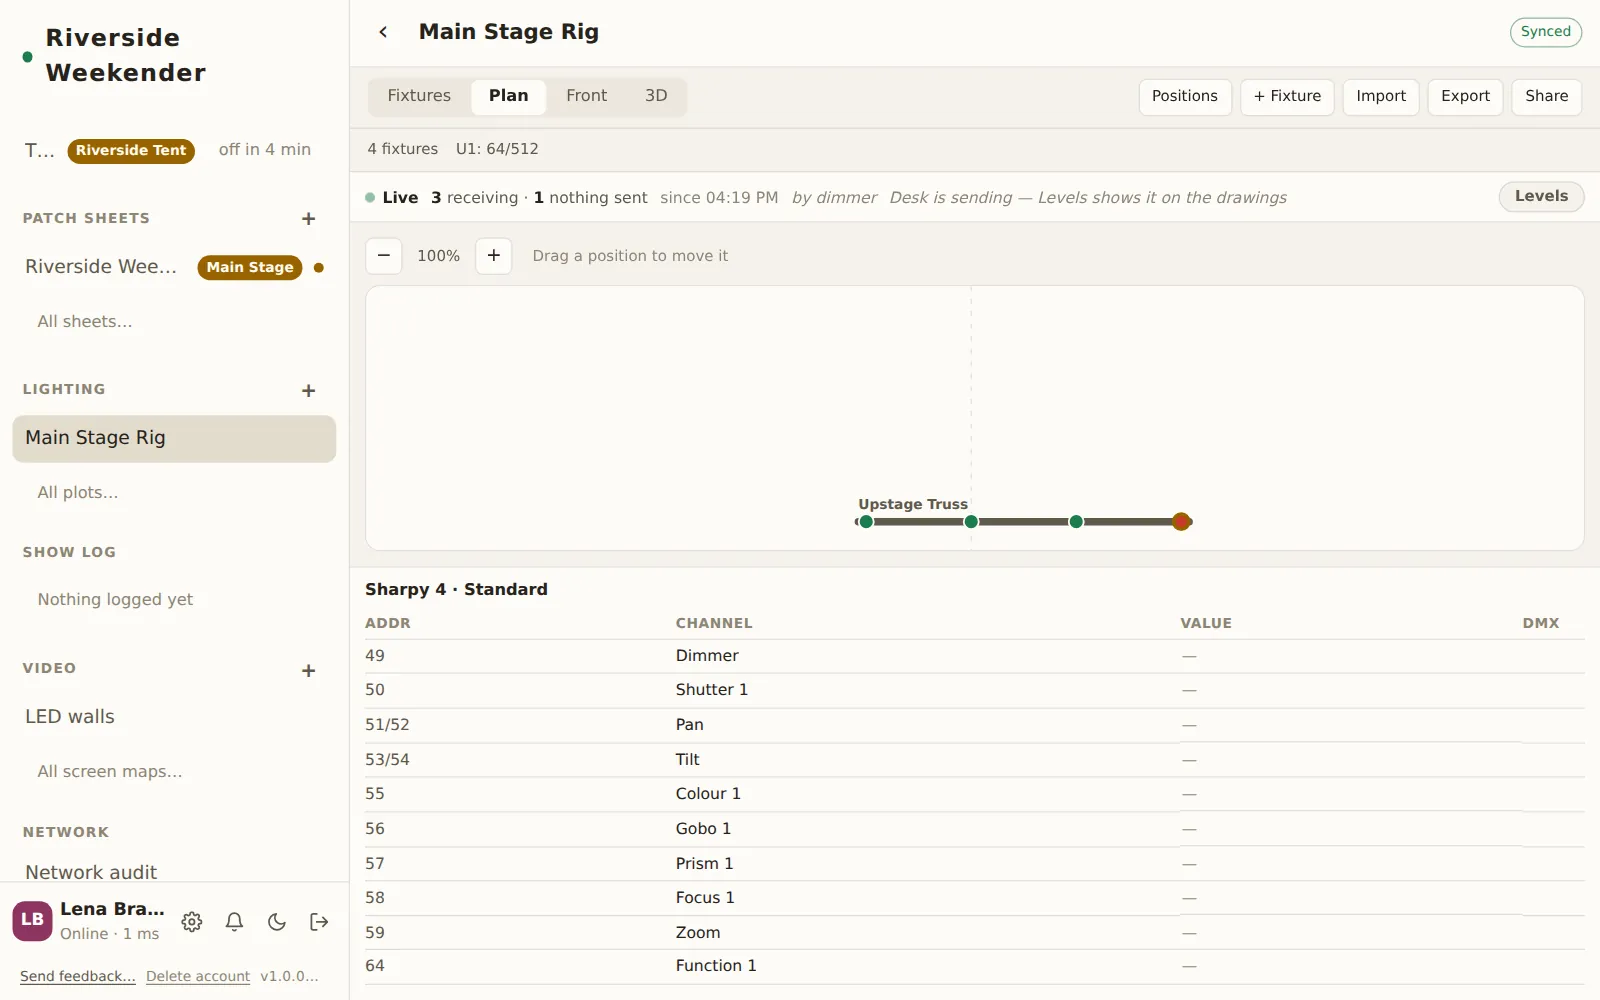Viewport: 1600px width, 1000px height.
Task: Click the LB user avatar
Action: [32, 921]
